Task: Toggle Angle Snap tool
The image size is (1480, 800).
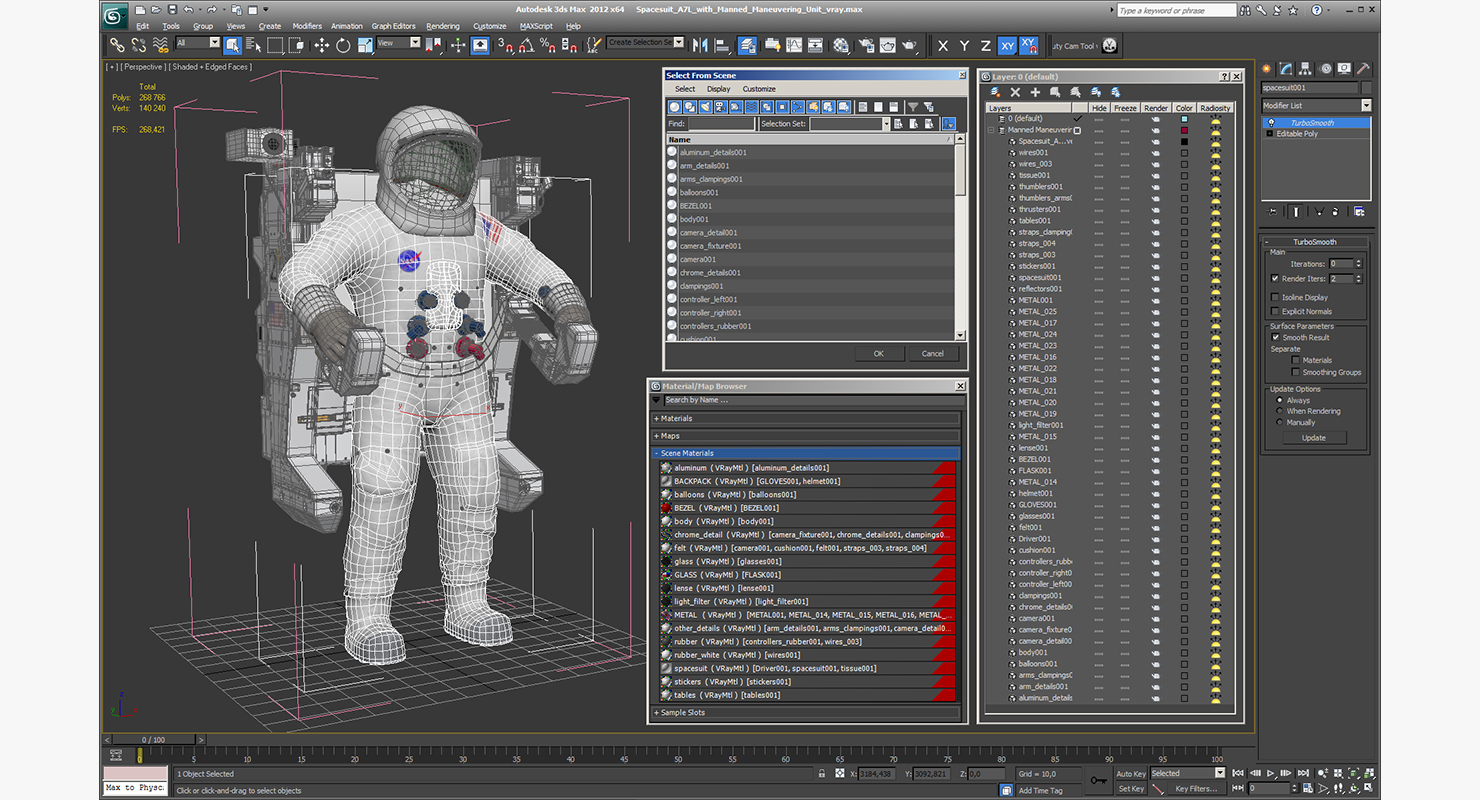Action: 526,45
